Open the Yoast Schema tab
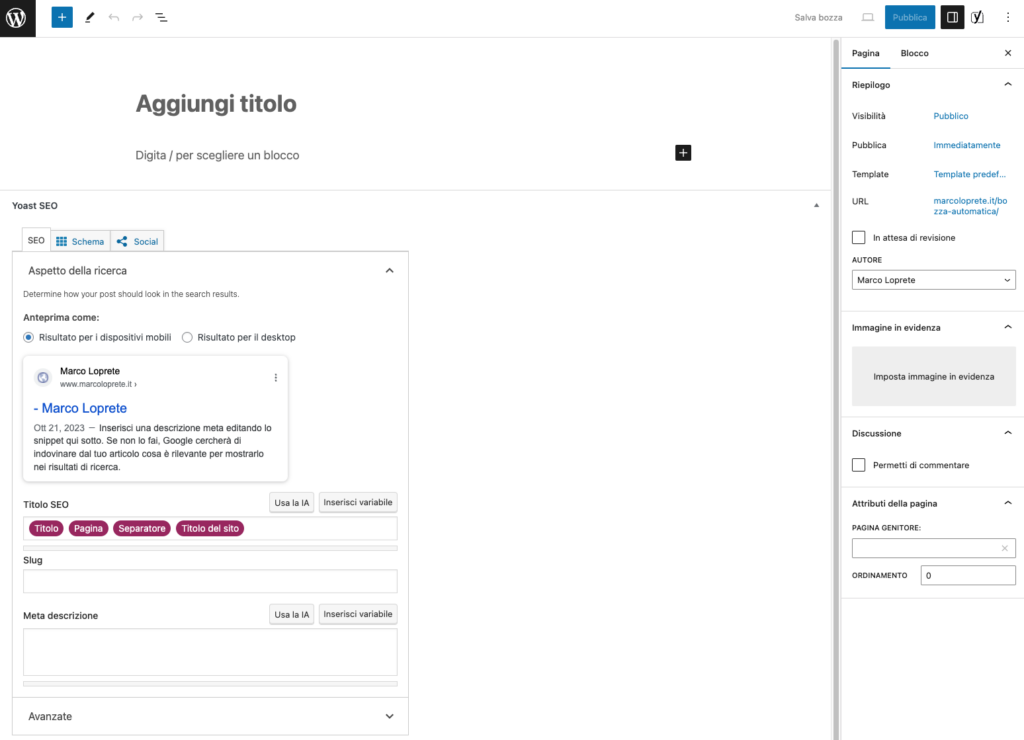The height and width of the screenshot is (740, 1024). (x=80, y=241)
